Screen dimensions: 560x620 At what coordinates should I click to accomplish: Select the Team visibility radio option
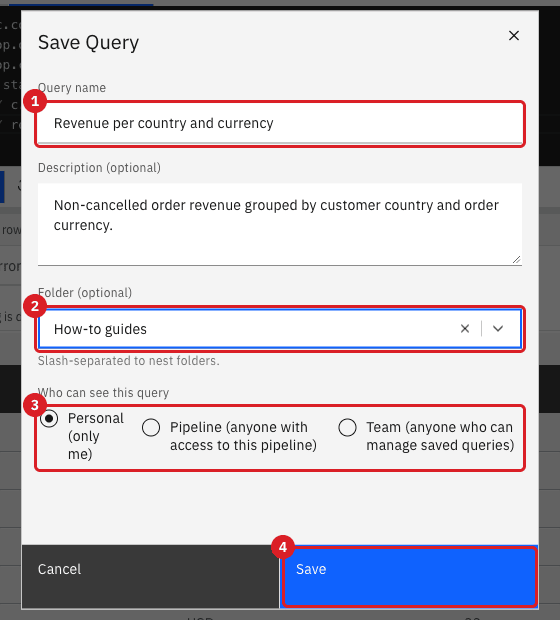(347, 427)
